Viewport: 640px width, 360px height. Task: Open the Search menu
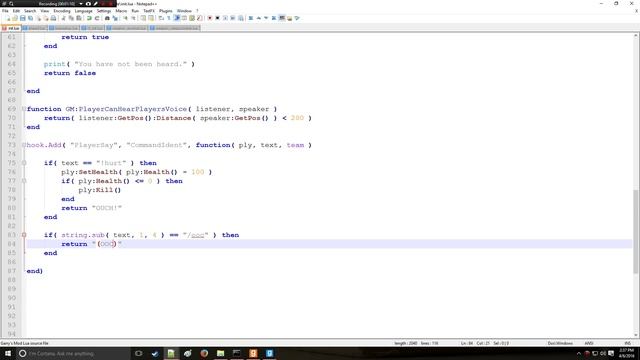click(x=30, y=11)
